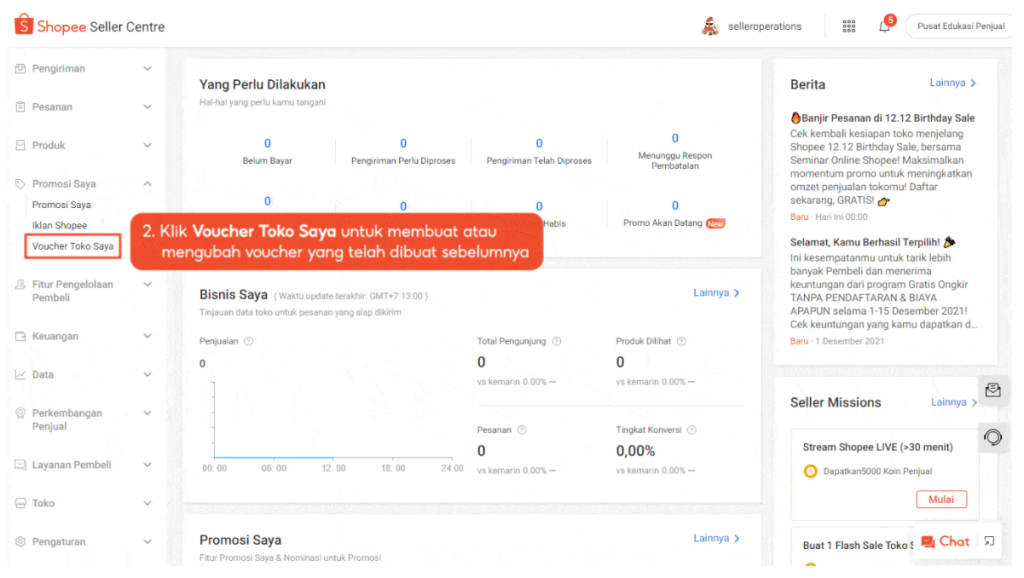Click the Penjualan help question icon
This screenshot has height=578, width=1024.
tap(249, 342)
